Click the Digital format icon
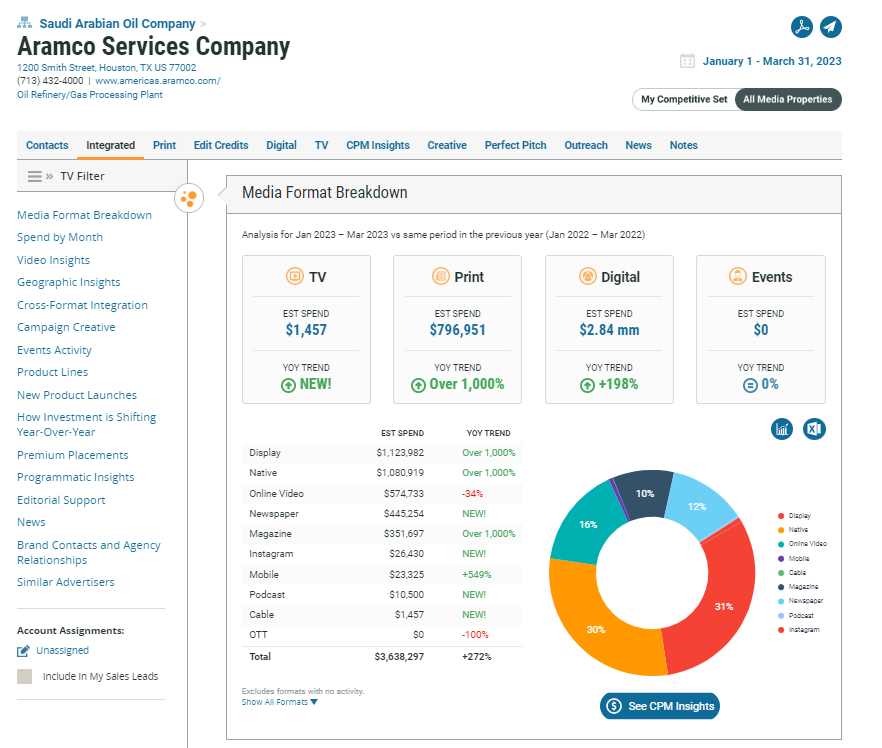 (588, 276)
